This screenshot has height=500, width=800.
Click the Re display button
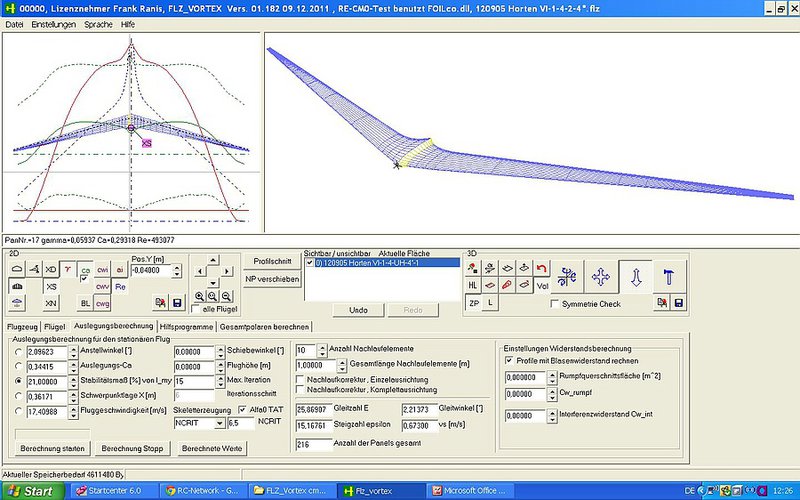tap(120, 286)
